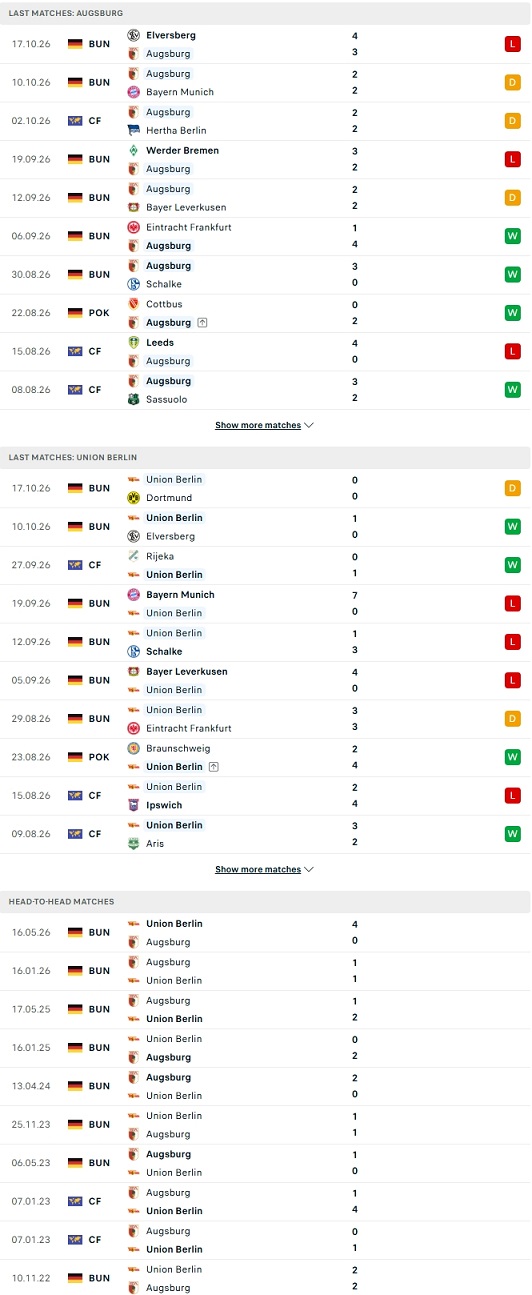Viewport: 532px width, 1295px height.
Task: Expand more matches under the Augsburg section
Action: click(265, 425)
